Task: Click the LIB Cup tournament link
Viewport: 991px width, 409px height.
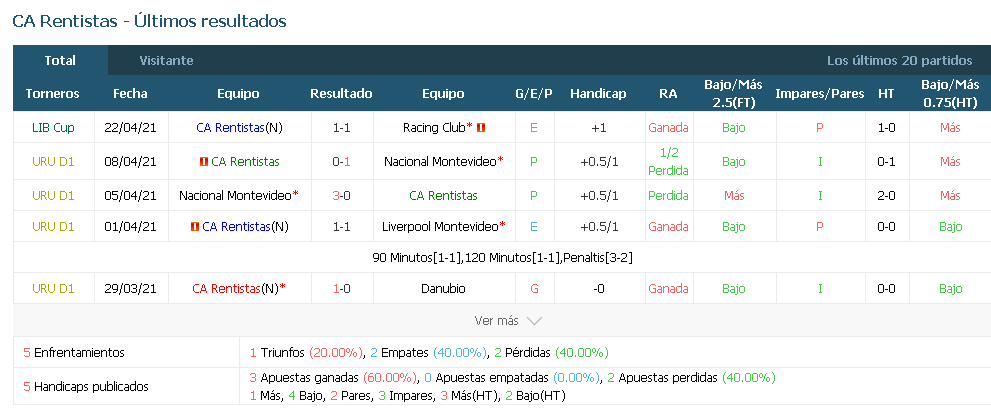Action: (53, 128)
